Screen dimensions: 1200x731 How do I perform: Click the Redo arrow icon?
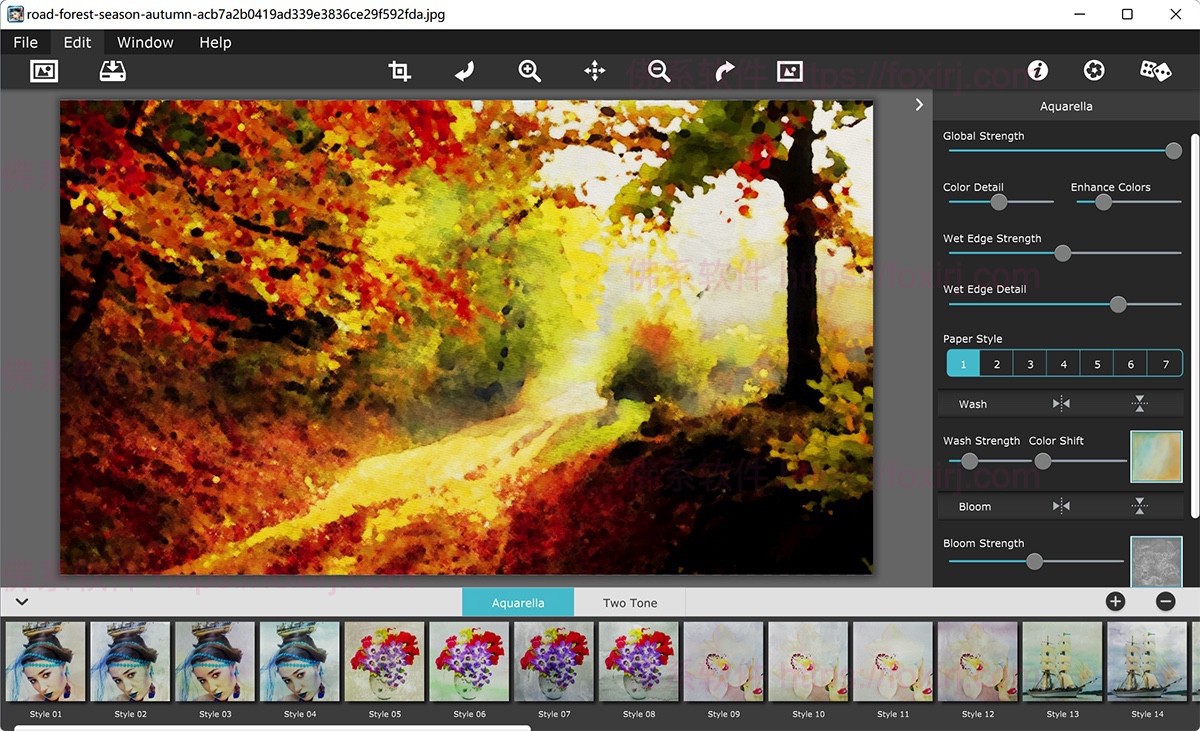tap(724, 71)
